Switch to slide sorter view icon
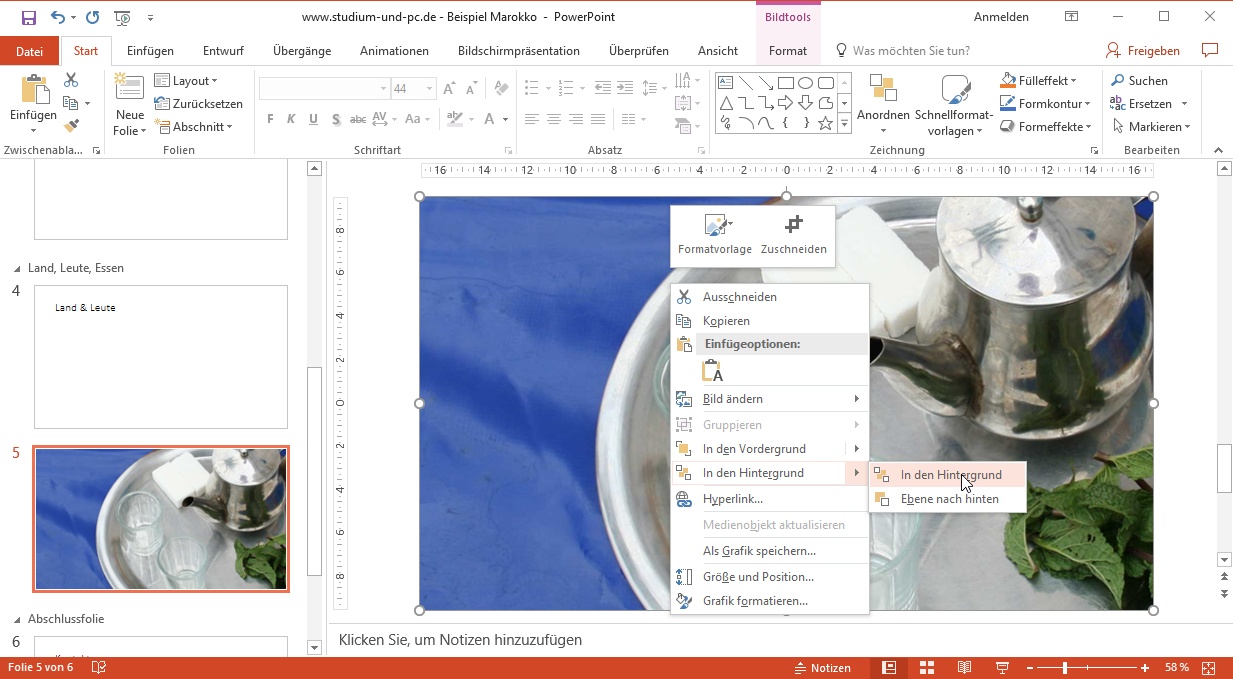This screenshot has height=679, width=1233. (927, 667)
